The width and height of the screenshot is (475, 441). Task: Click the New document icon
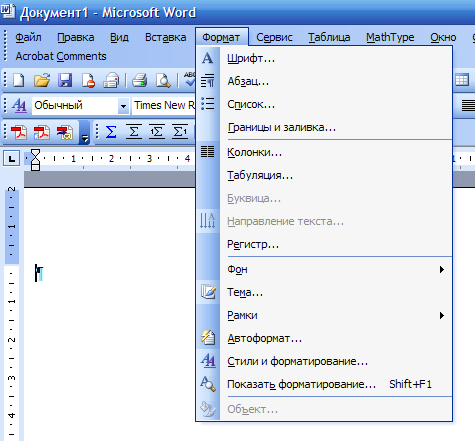pos(18,80)
